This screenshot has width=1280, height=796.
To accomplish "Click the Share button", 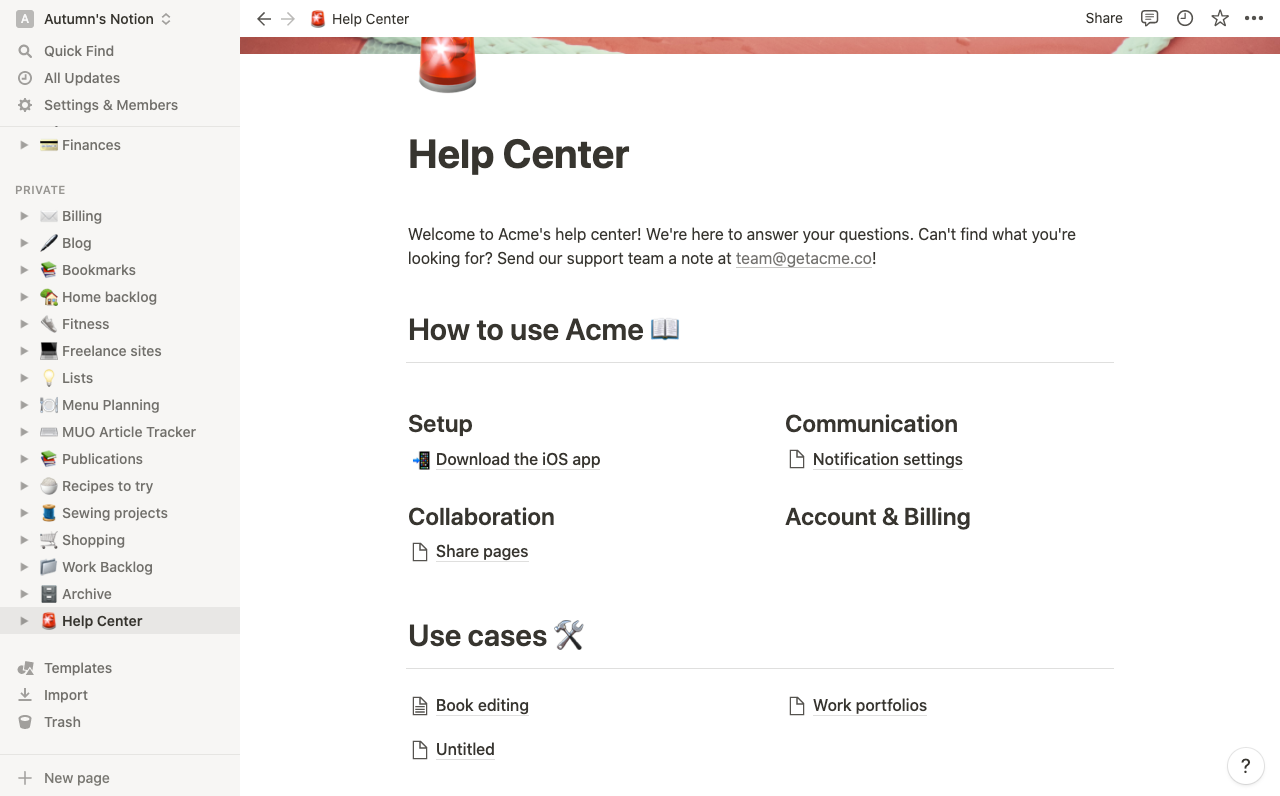I will pos(1104,18).
